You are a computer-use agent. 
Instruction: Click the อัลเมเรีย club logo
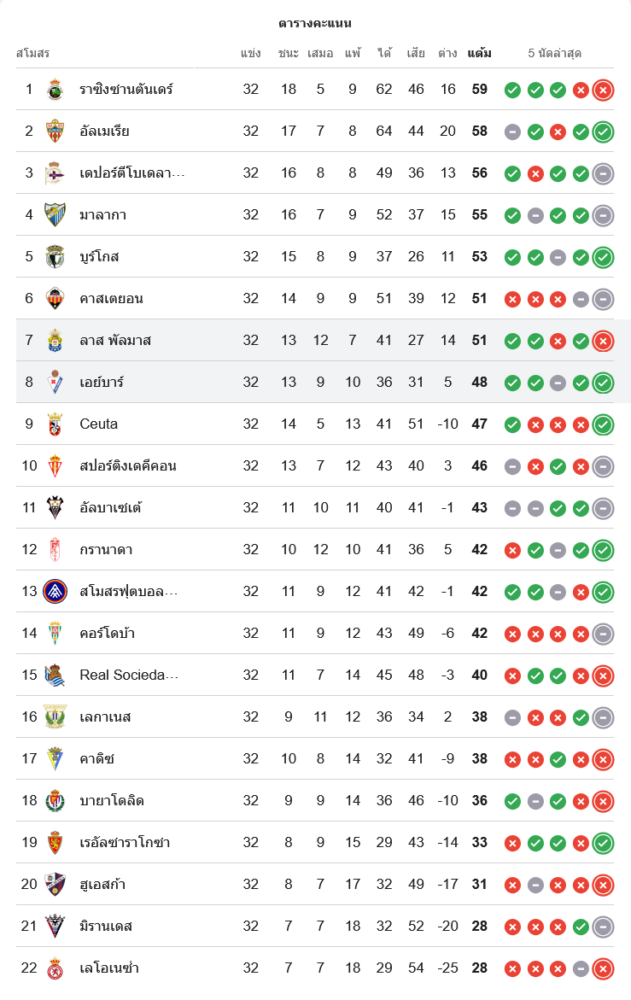click(x=55, y=131)
